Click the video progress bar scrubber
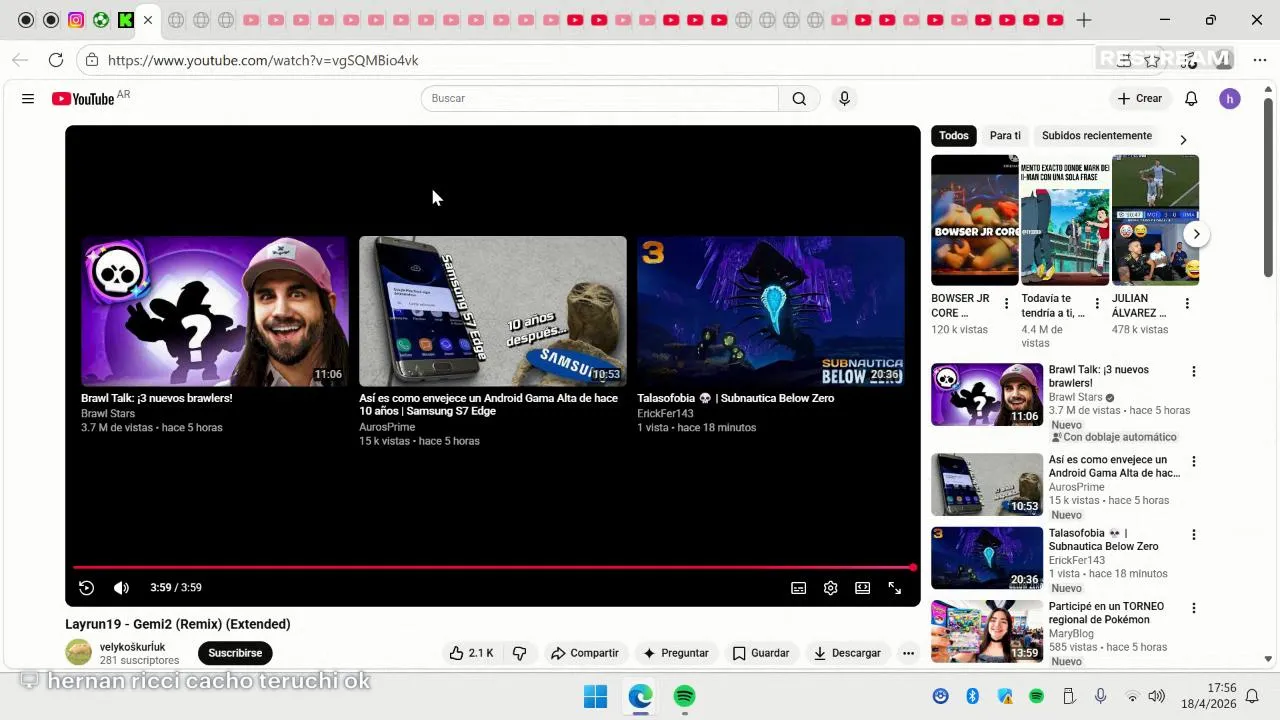Image resolution: width=1280 pixels, height=720 pixels. [912, 567]
